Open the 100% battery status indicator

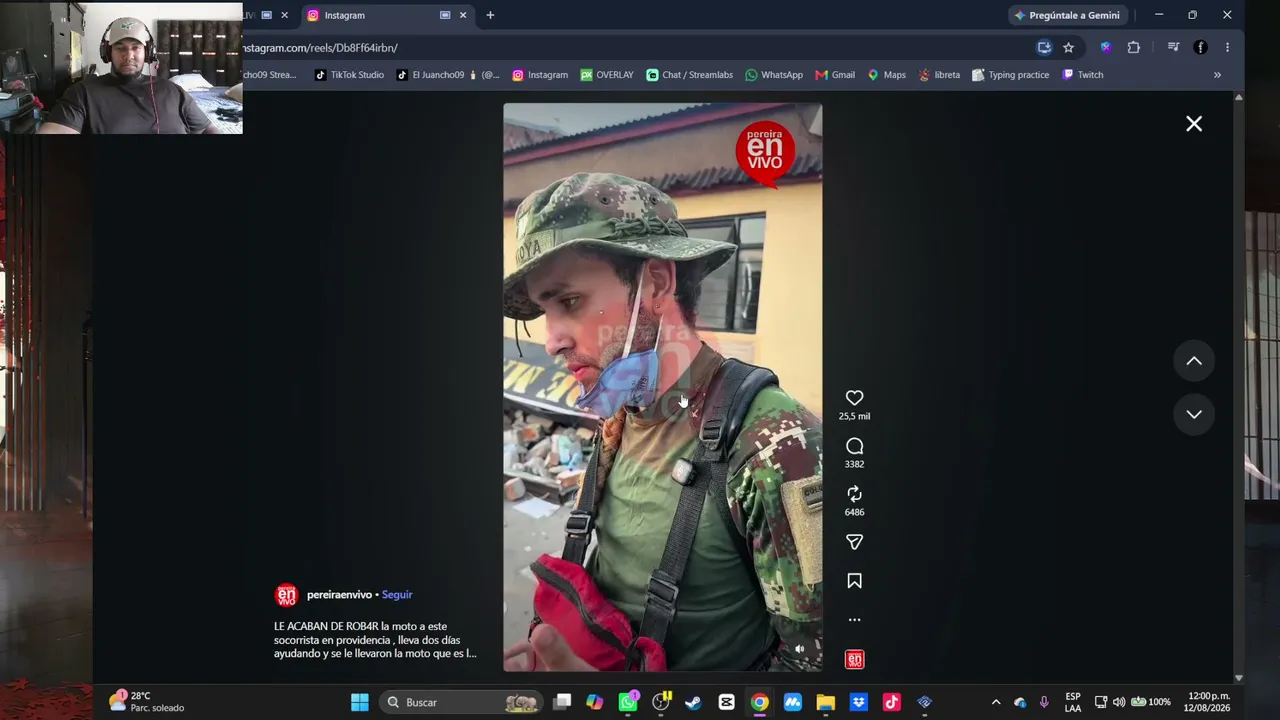[x=1151, y=702]
